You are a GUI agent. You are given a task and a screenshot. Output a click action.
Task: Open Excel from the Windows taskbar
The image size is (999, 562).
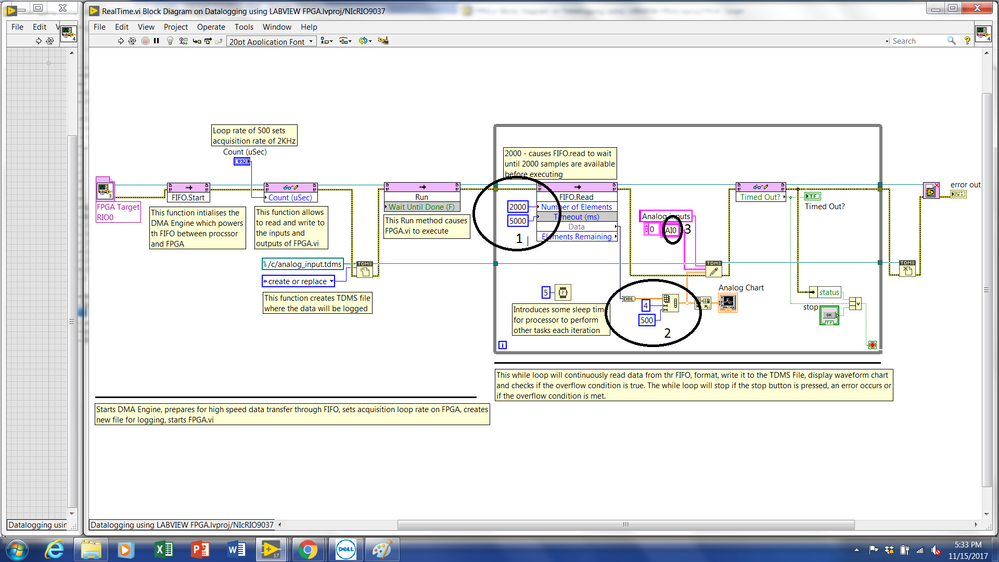click(x=162, y=549)
